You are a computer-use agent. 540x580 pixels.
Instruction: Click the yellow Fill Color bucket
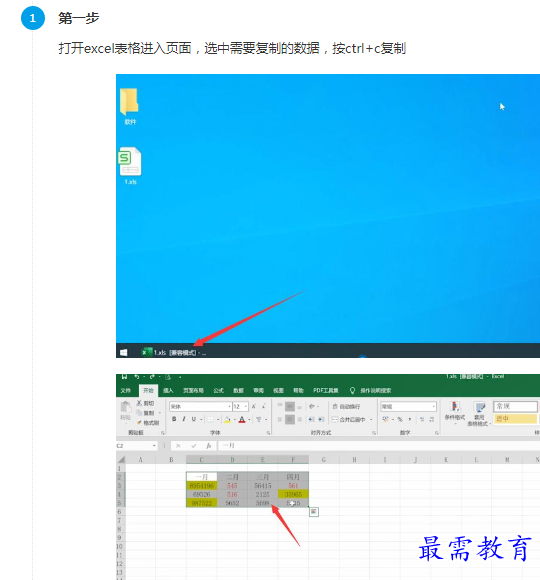(227, 419)
